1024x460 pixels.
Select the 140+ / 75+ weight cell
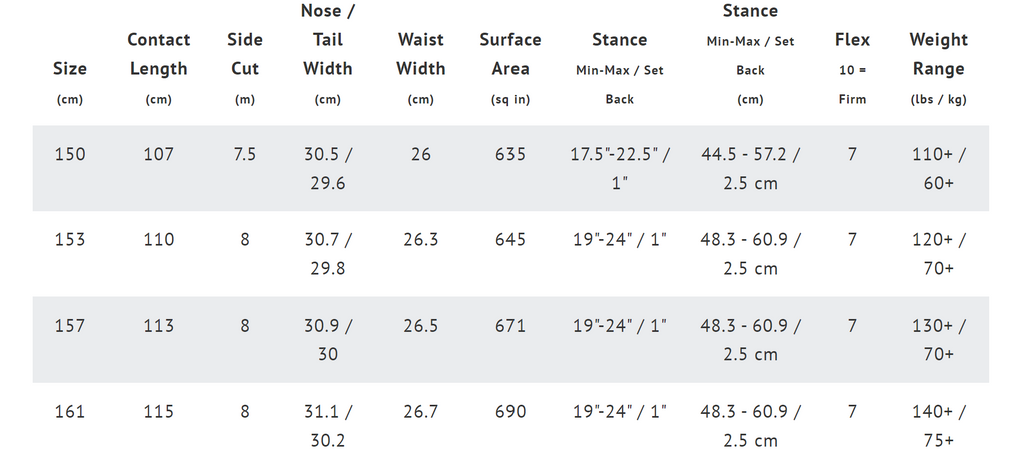[938, 425]
